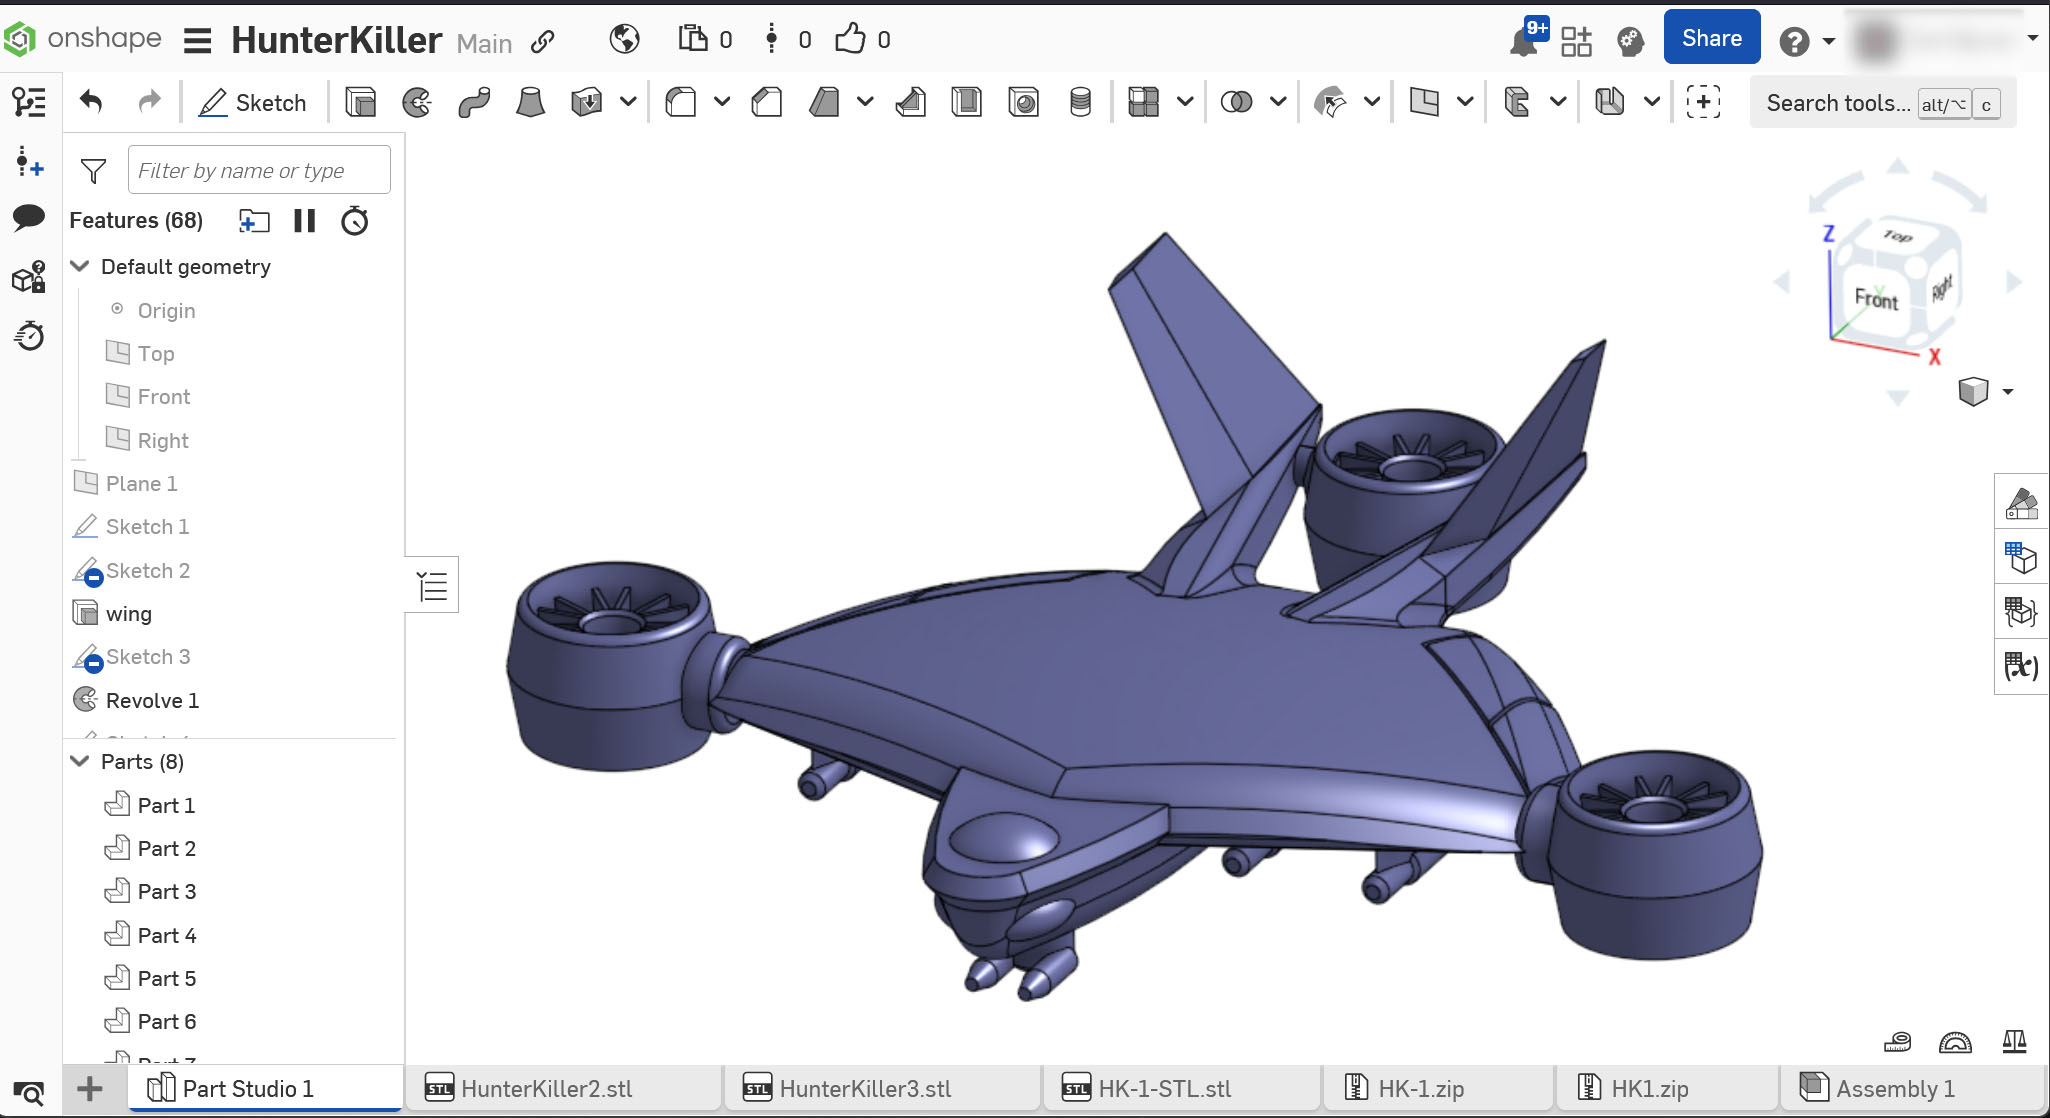The width and height of the screenshot is (2050, 1118).
Task: Select the Modify fillet tool
Action: coord(1330,102)
